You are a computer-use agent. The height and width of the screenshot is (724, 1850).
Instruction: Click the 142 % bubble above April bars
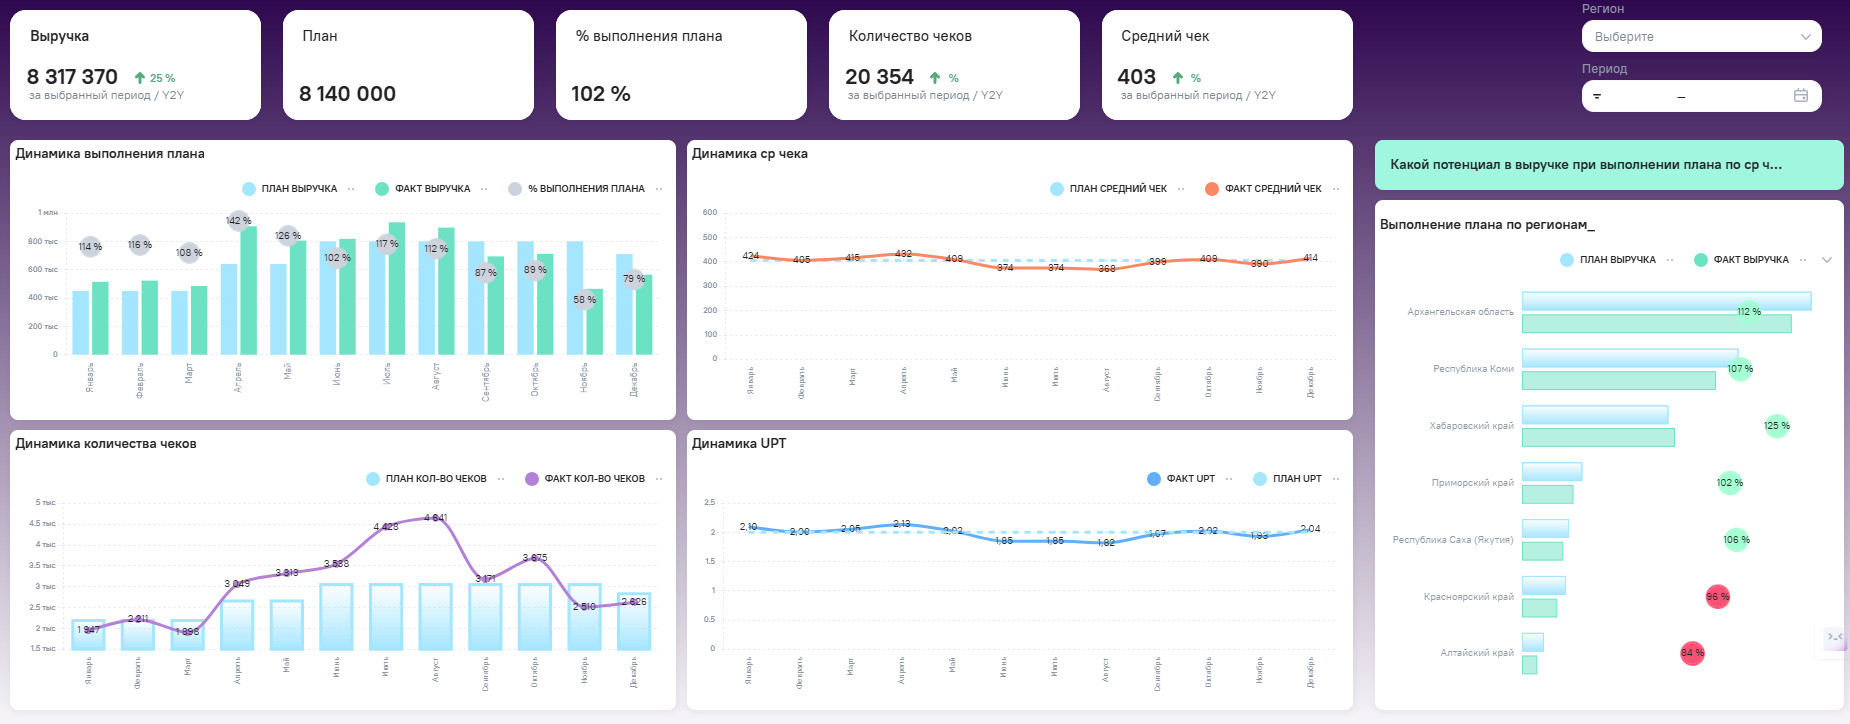coord(239,220)
